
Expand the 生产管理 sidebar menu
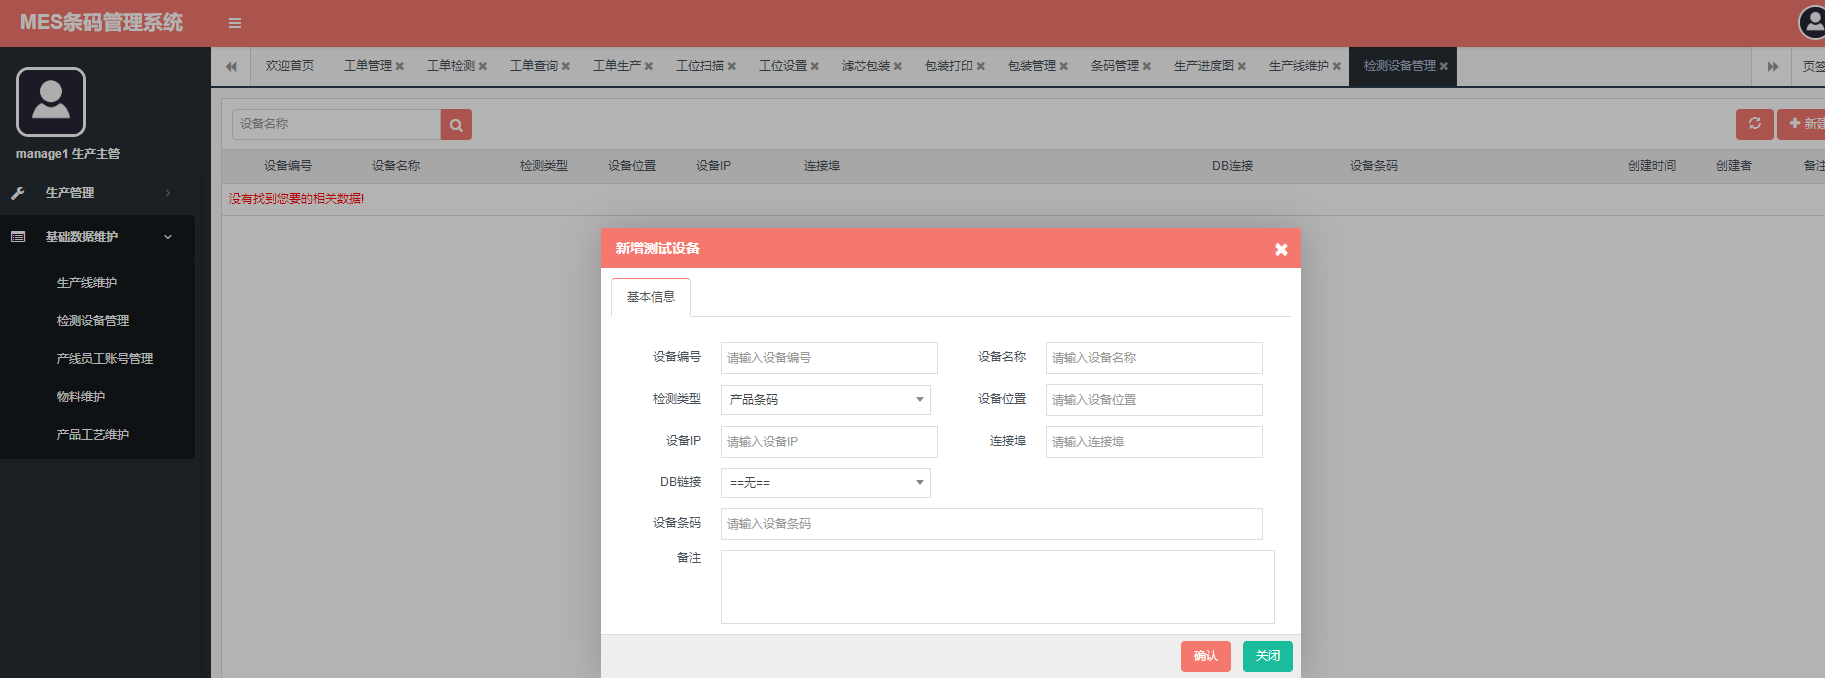[x=97, y=193]
